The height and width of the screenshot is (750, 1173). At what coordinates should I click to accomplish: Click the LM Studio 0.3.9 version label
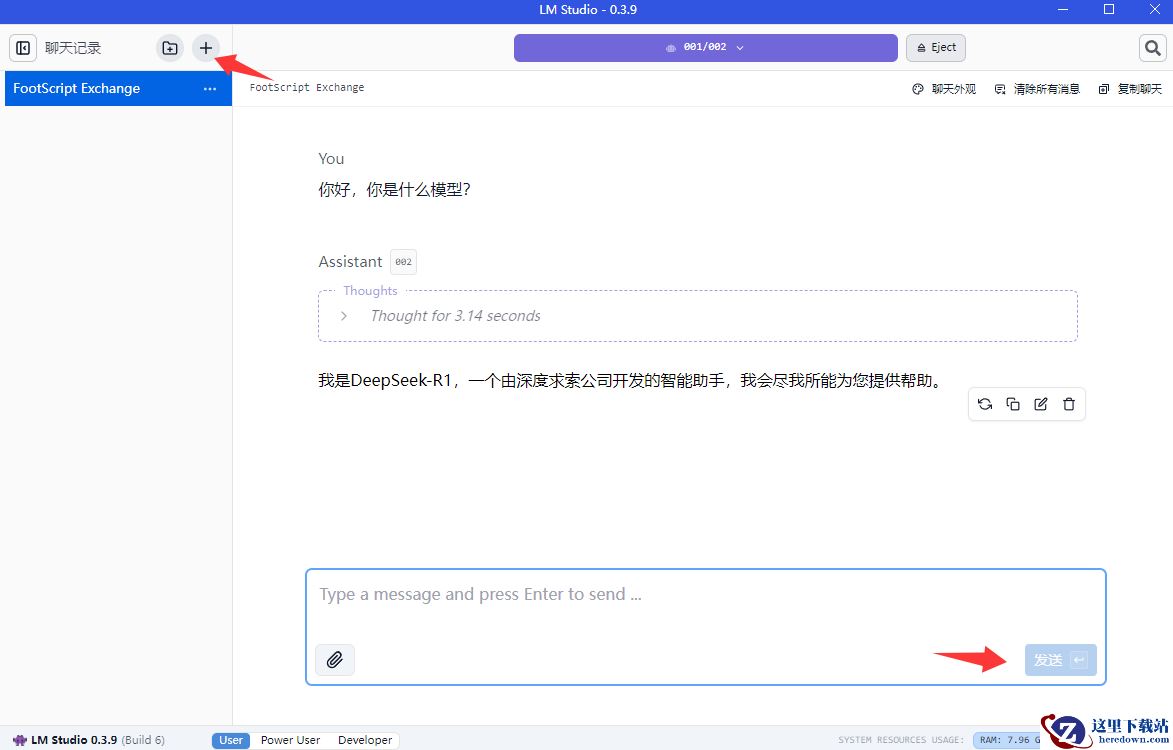(x=89, y=740)
